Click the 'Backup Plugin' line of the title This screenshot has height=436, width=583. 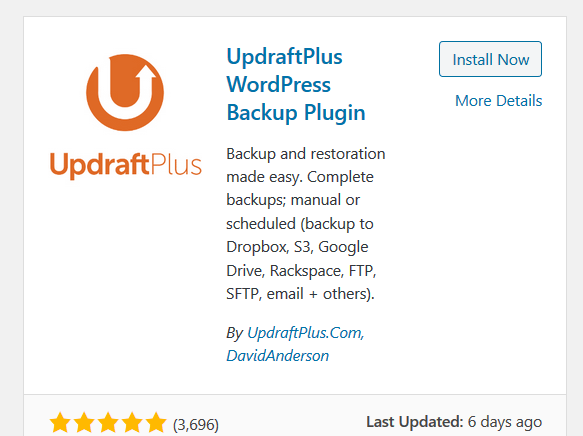[296, 113]
